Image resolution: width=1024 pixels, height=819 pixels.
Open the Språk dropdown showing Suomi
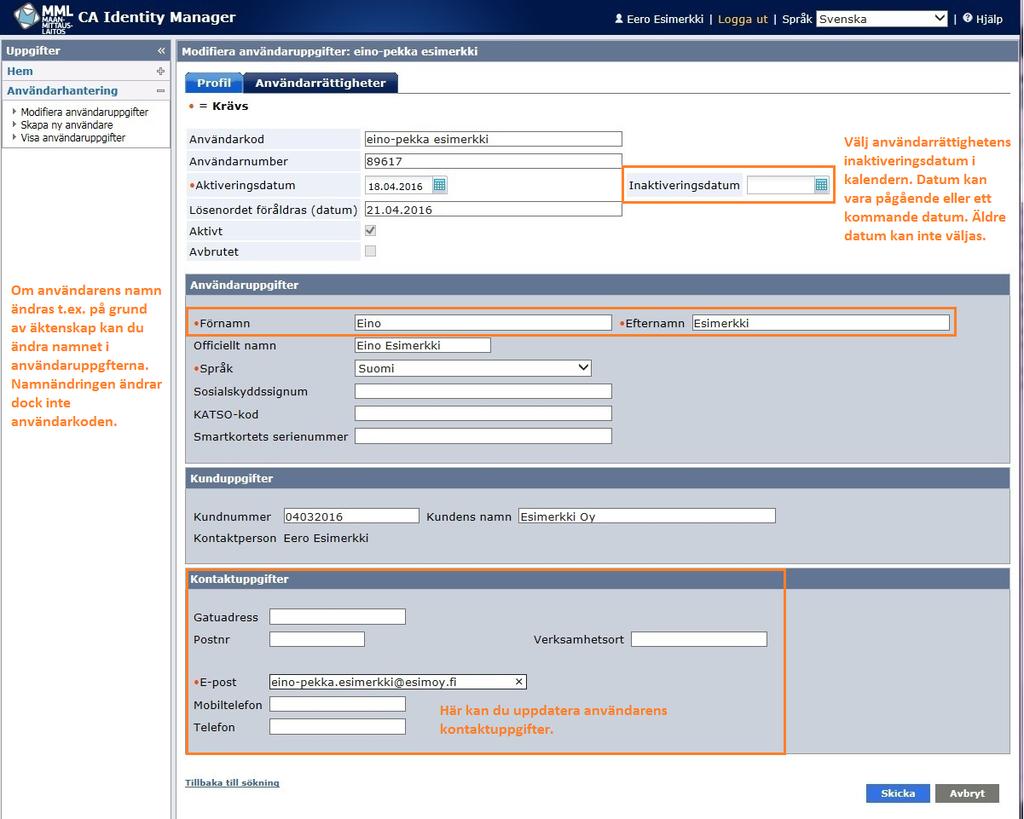point(473,368)
